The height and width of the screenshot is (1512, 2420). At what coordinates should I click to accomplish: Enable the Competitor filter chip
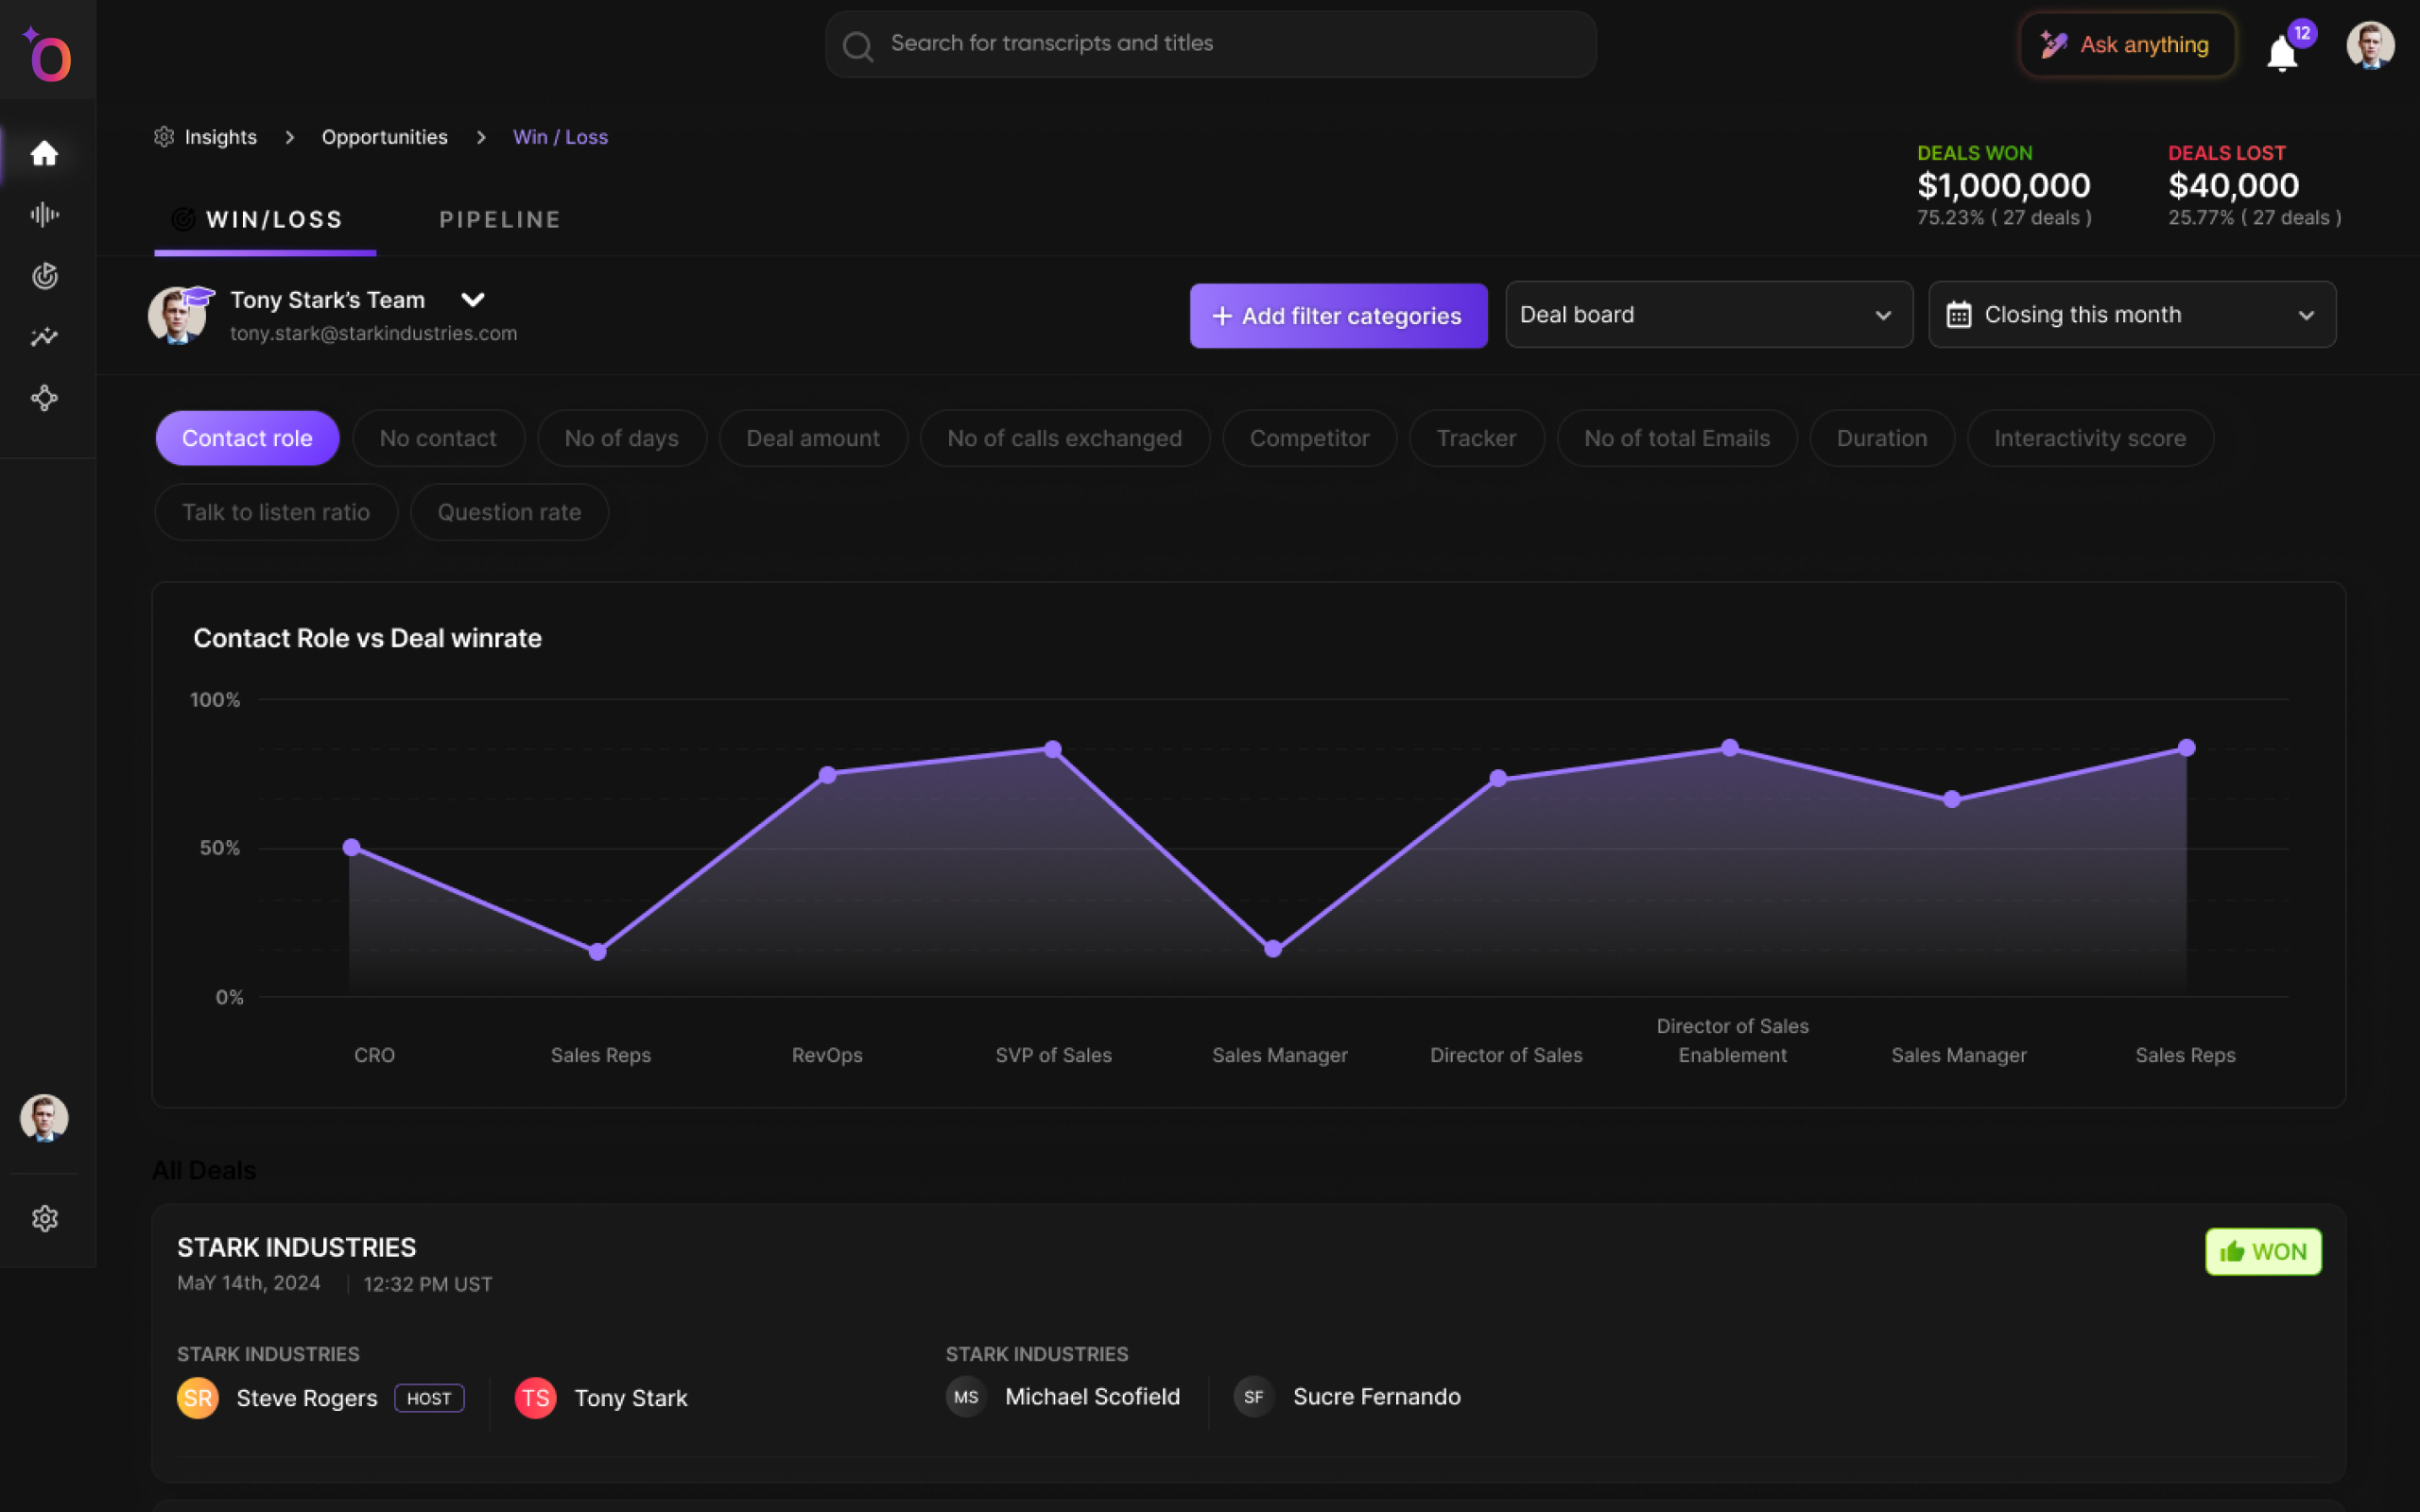1309,438
